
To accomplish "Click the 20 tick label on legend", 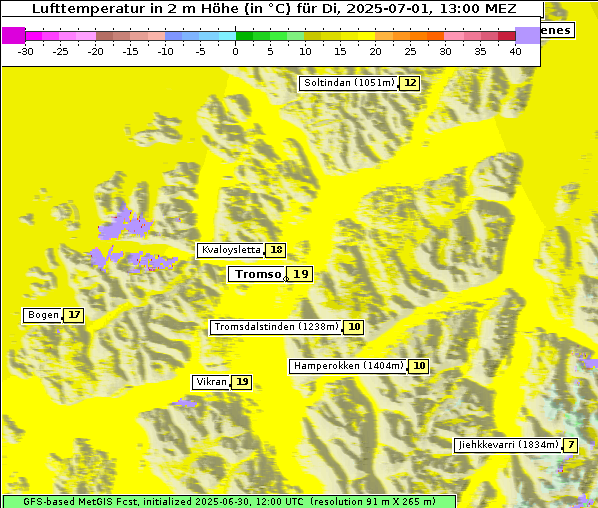I will (375, 52).
